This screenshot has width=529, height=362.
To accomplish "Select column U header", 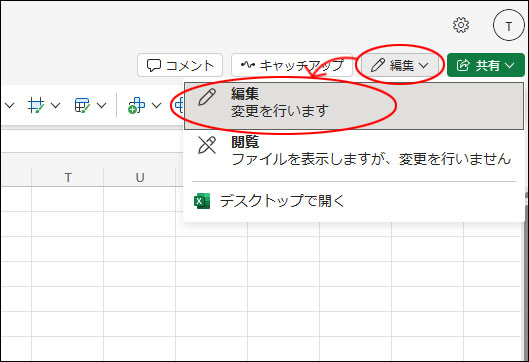I will pyautogui.click(x=140, y=177).
